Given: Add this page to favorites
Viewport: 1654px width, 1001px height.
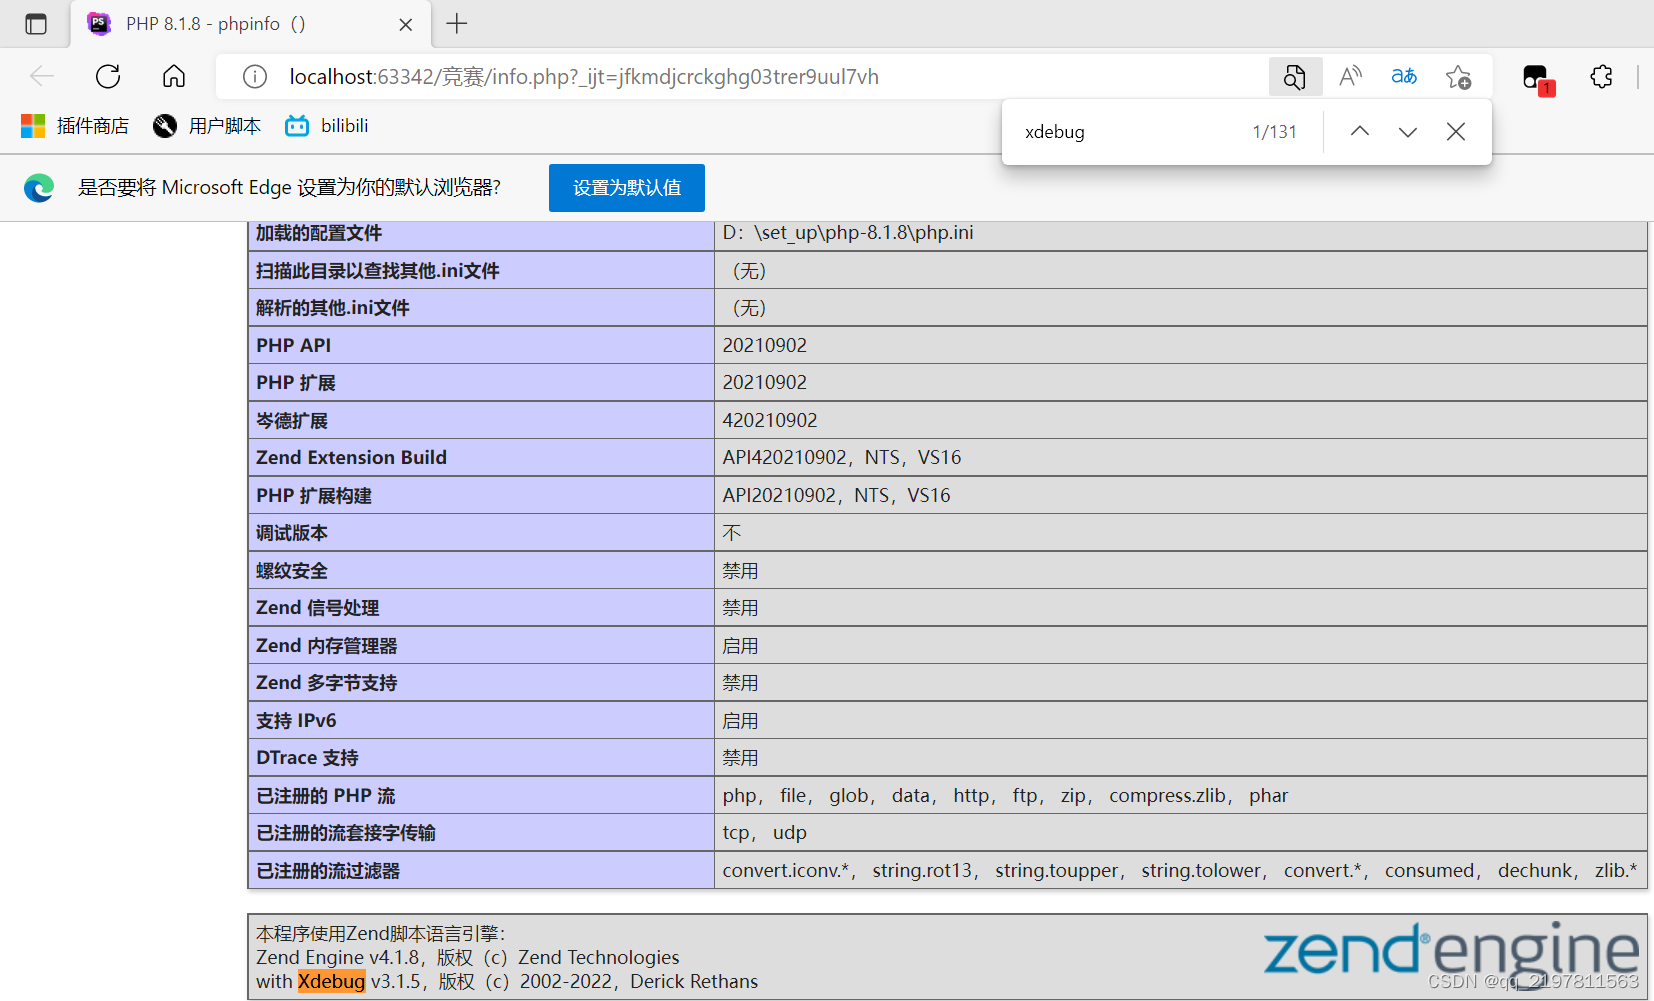Looking at the screenshot, I should pos(1458,77).
